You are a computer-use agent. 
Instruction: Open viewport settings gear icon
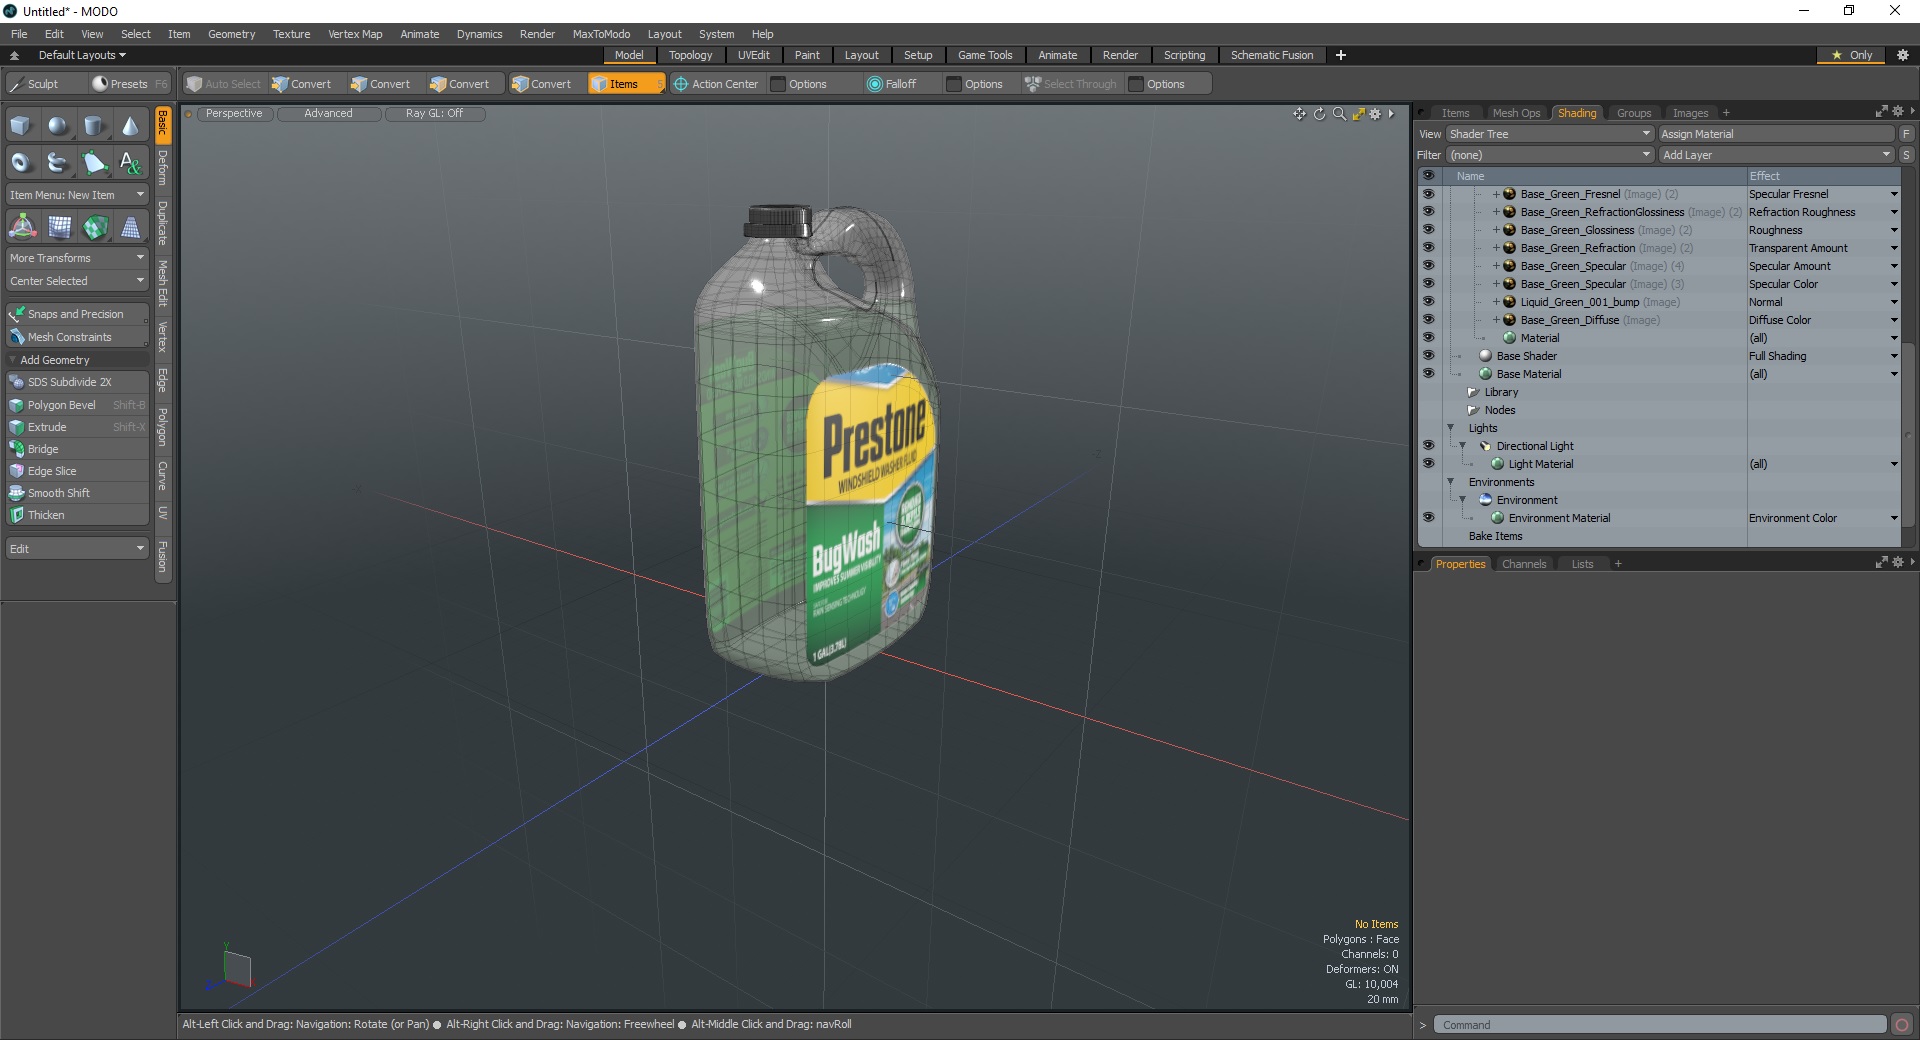1375,114
